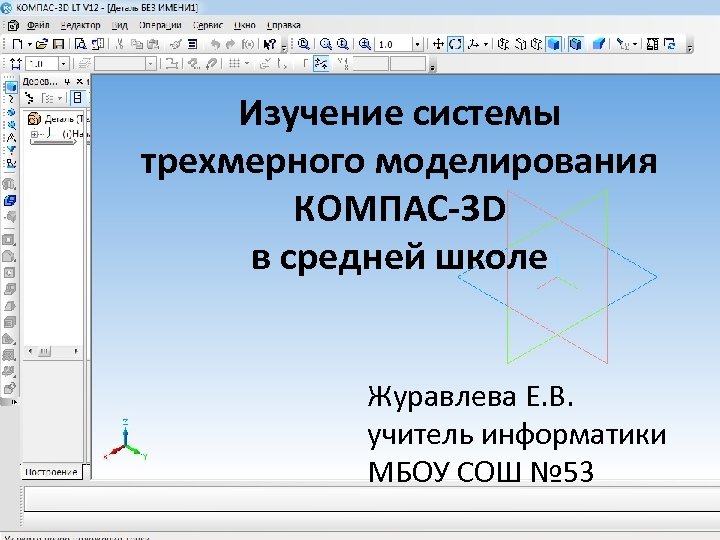The image size is (720, 540).
Task: Select the Pan view cross-arrows tool
Action: (x=438, y=44)
